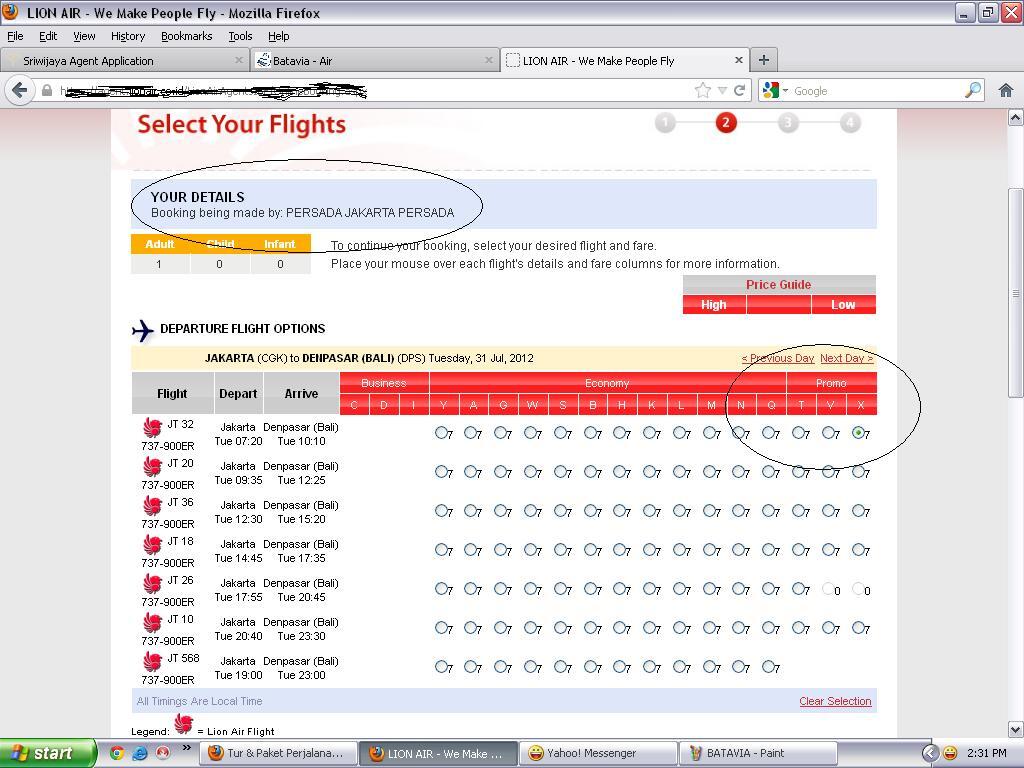The image size is (1024, 768).
Task: Open the History menu
Action: [x=128, y=36]
